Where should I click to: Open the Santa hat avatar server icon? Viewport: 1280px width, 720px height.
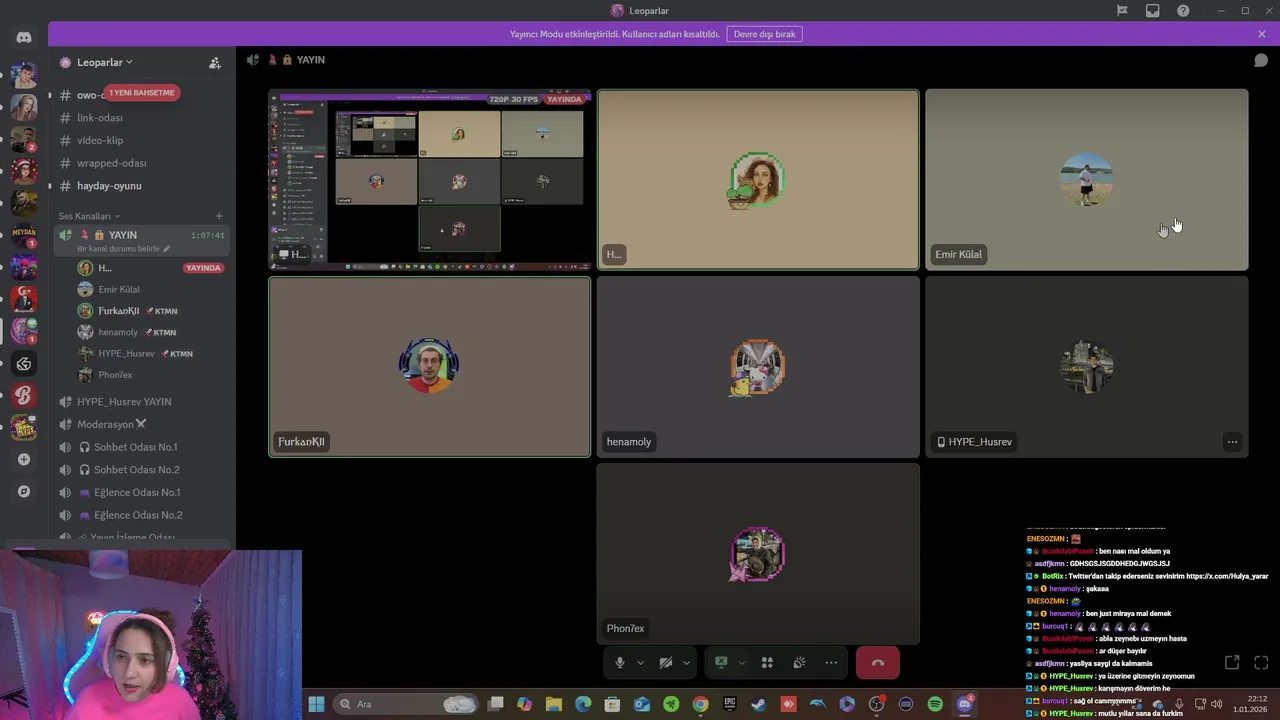[24, 171]
